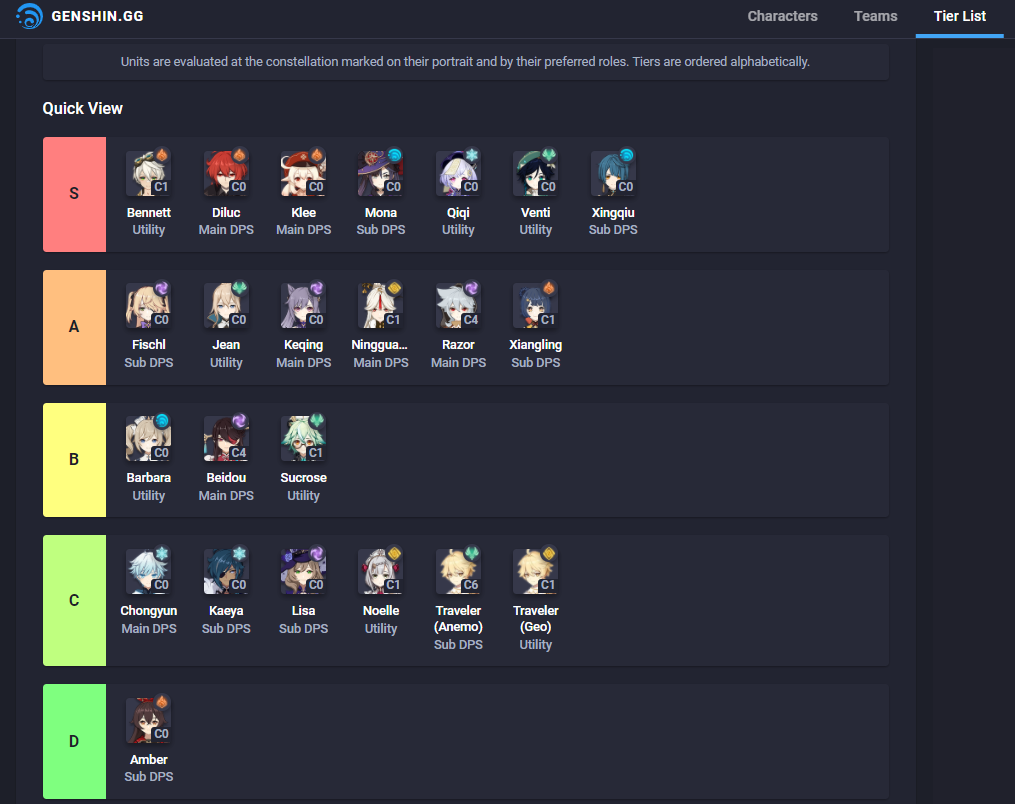This screenshot has height=804, width=1015.
Task: Click the Genshin.gg swirl logo icon
Action: tap(29, 16)
